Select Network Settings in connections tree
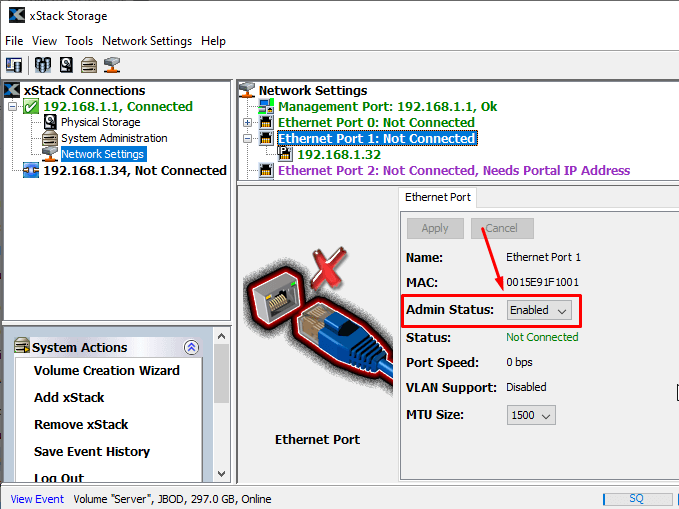Image resolution: width=679 pixels, height=509 pixels. [x=103, y=154]
